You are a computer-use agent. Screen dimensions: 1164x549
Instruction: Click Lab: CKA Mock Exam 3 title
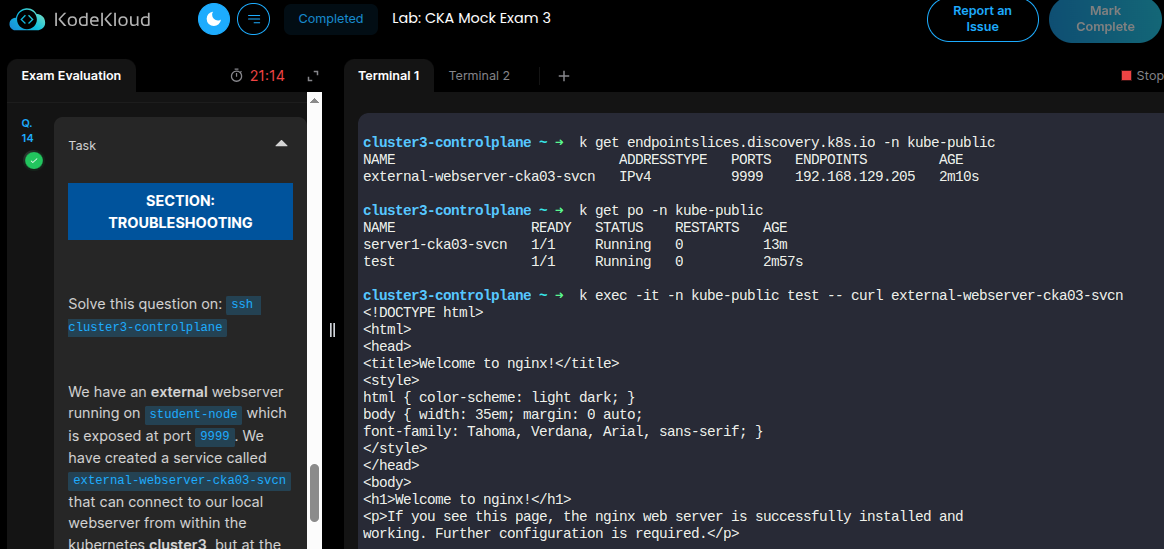coord(471,19)
